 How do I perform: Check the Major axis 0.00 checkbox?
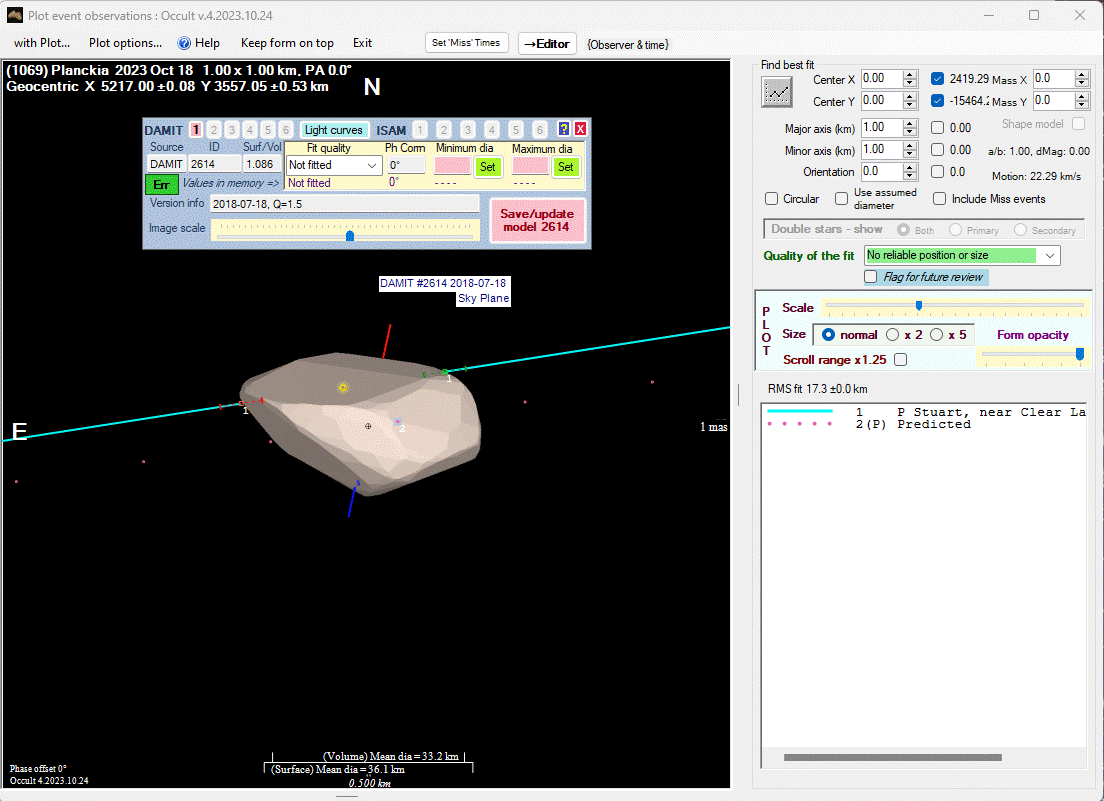(x=937, y=128)
